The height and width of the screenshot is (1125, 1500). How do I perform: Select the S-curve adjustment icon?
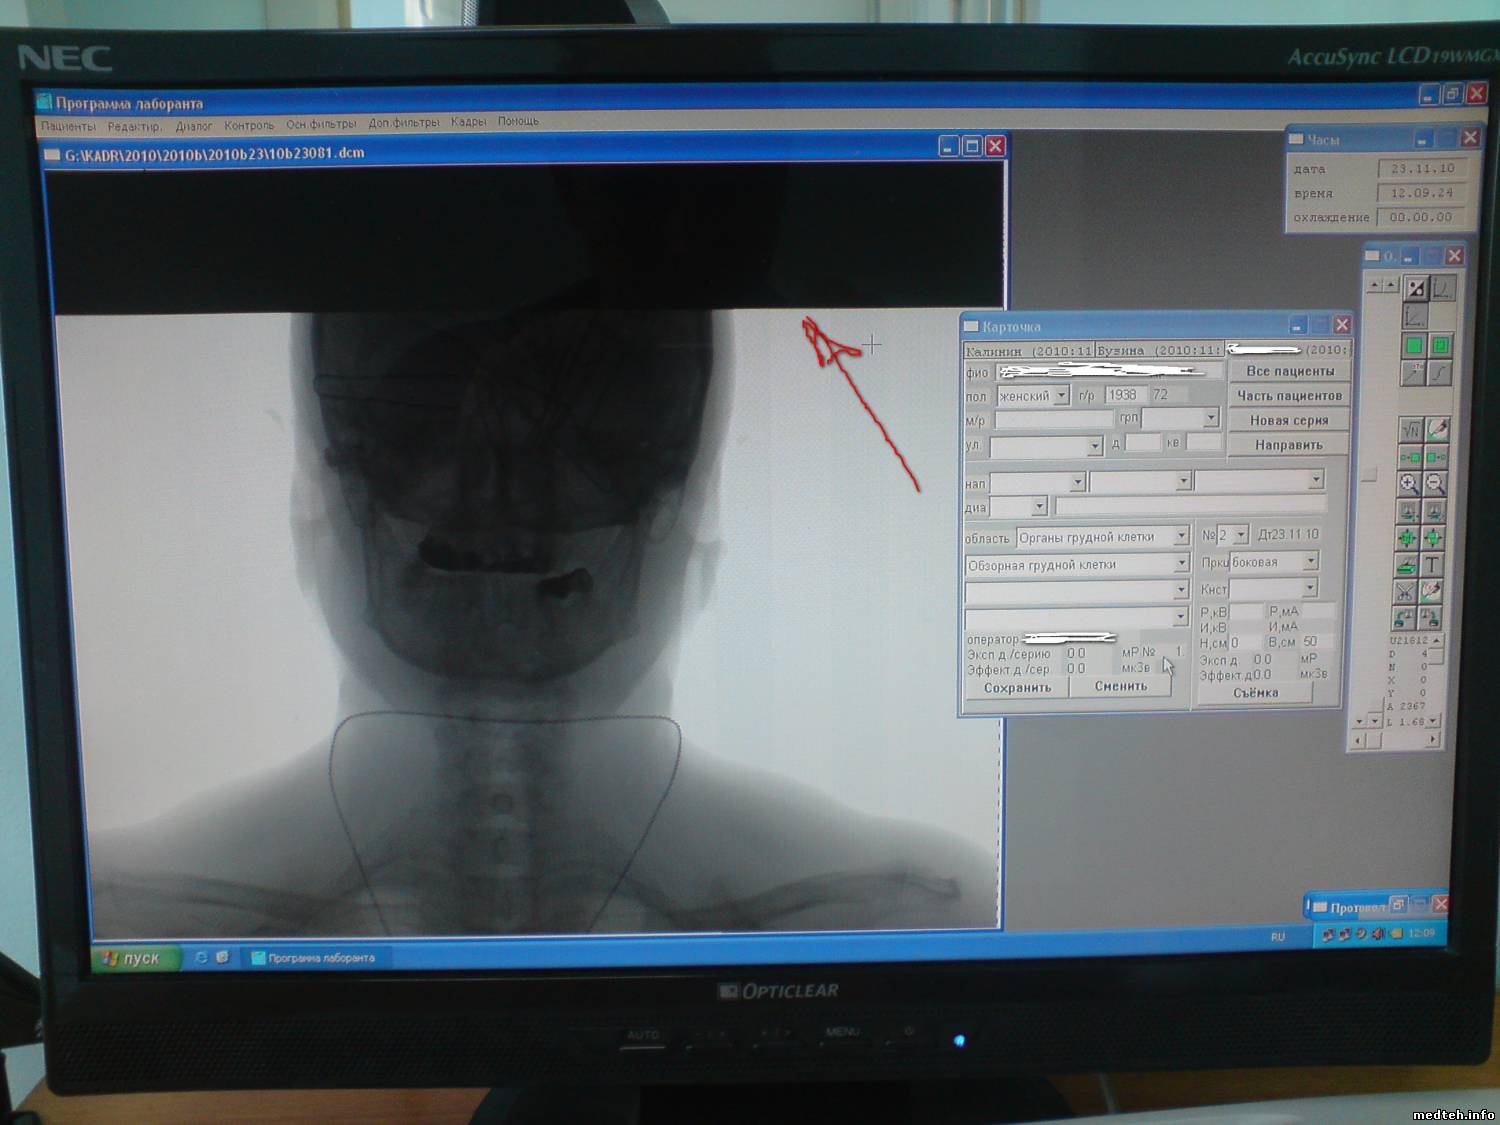tap(1439, 373)
